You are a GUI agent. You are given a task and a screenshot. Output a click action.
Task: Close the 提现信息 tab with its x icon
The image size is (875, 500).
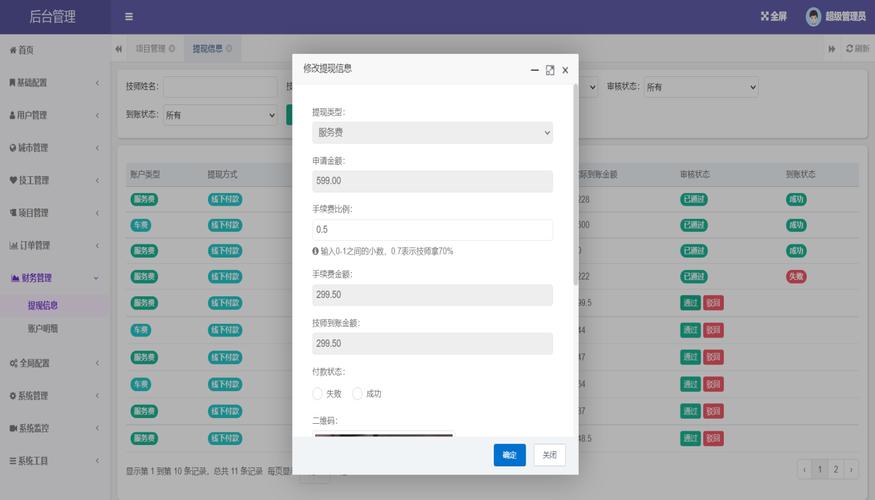pyautogui.click(x=229, y=49)
